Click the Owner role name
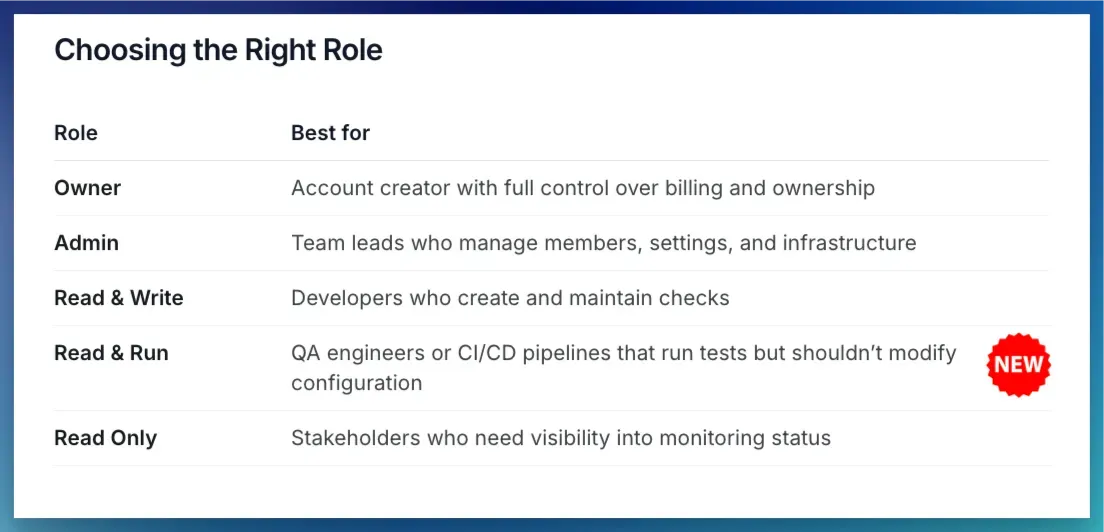The width and height of the screenshot is (1104, 532). click(87, 188)
